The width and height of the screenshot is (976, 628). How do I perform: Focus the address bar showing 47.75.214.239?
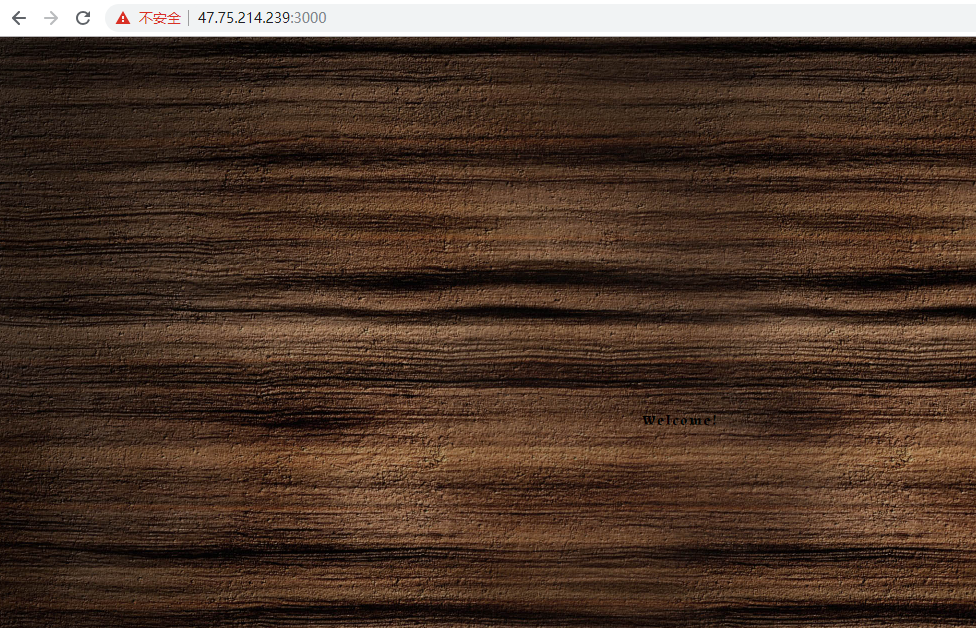tap(540, 18)
